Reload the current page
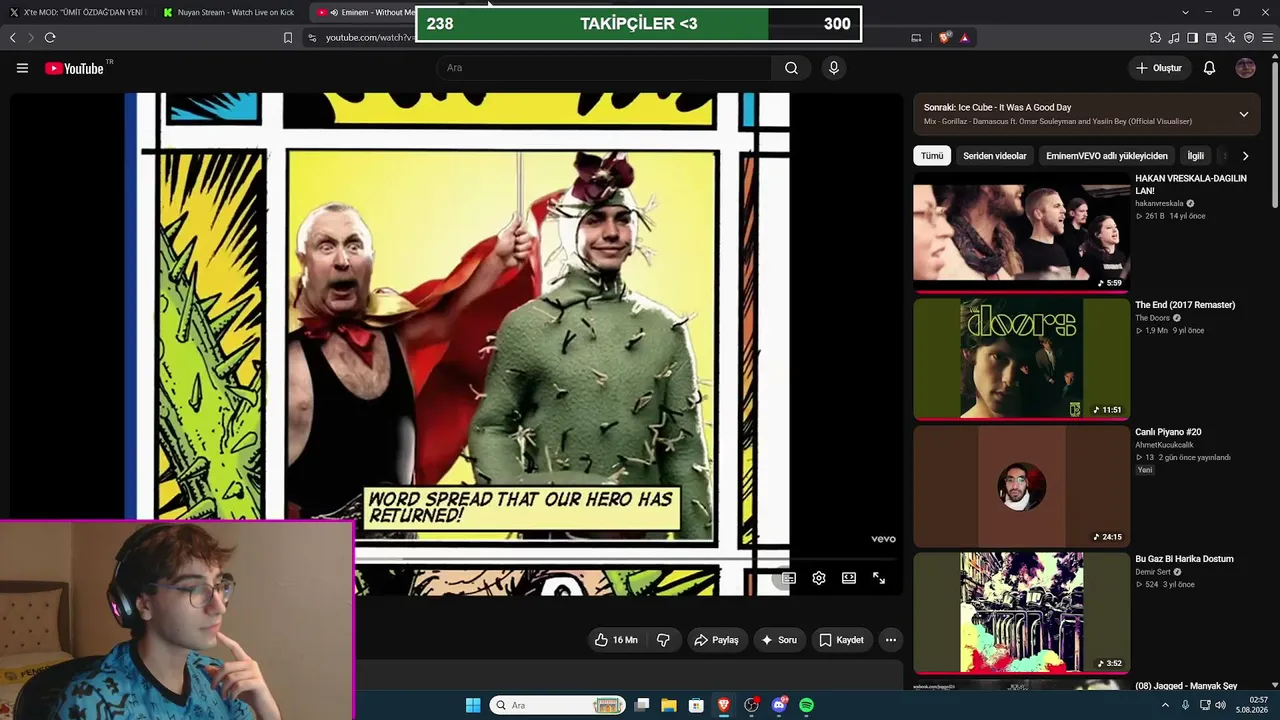The height and width of the screenshot is (720, 1280). 50,38
